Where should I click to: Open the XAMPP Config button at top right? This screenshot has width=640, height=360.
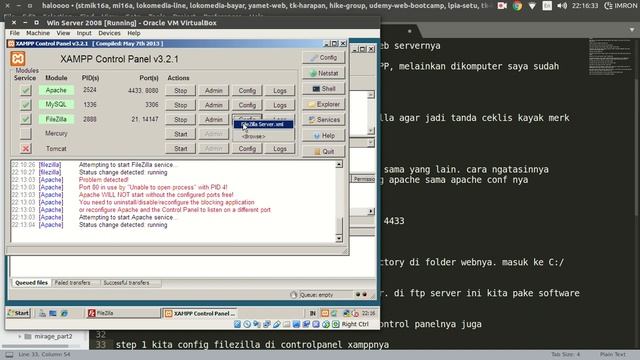pos(324,58)
